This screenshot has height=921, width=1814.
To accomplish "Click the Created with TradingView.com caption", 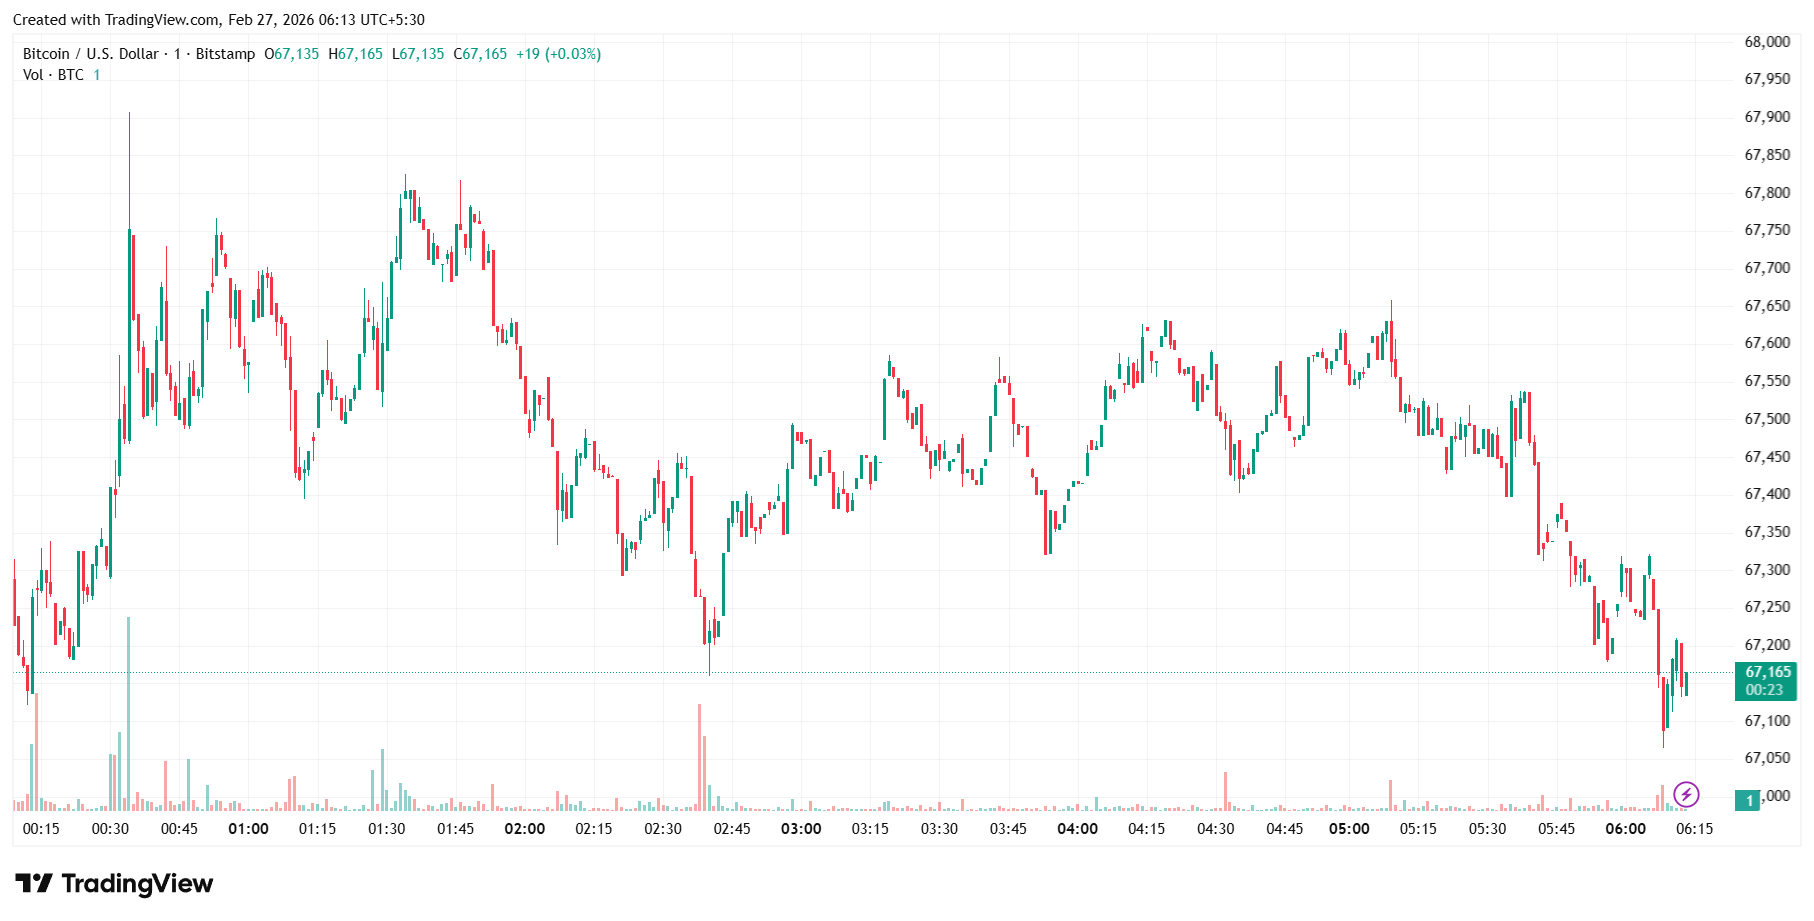I will pos(116,20).
